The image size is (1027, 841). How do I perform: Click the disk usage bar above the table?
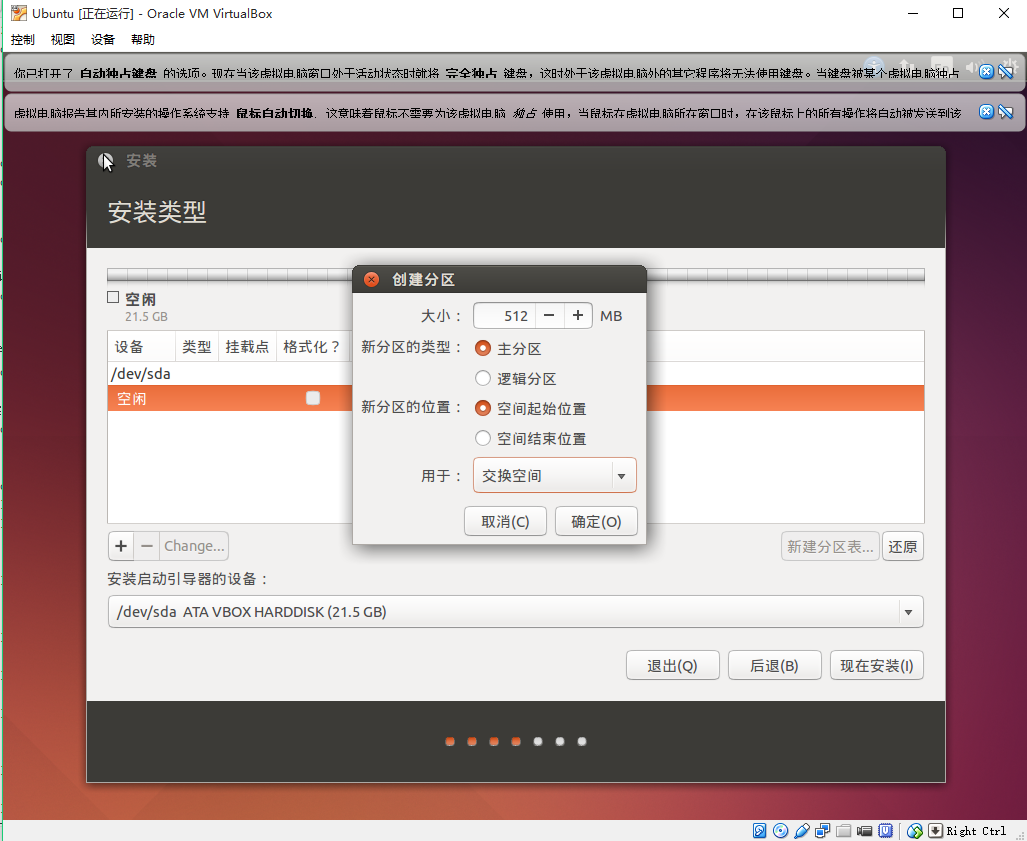tap(515, 274)
